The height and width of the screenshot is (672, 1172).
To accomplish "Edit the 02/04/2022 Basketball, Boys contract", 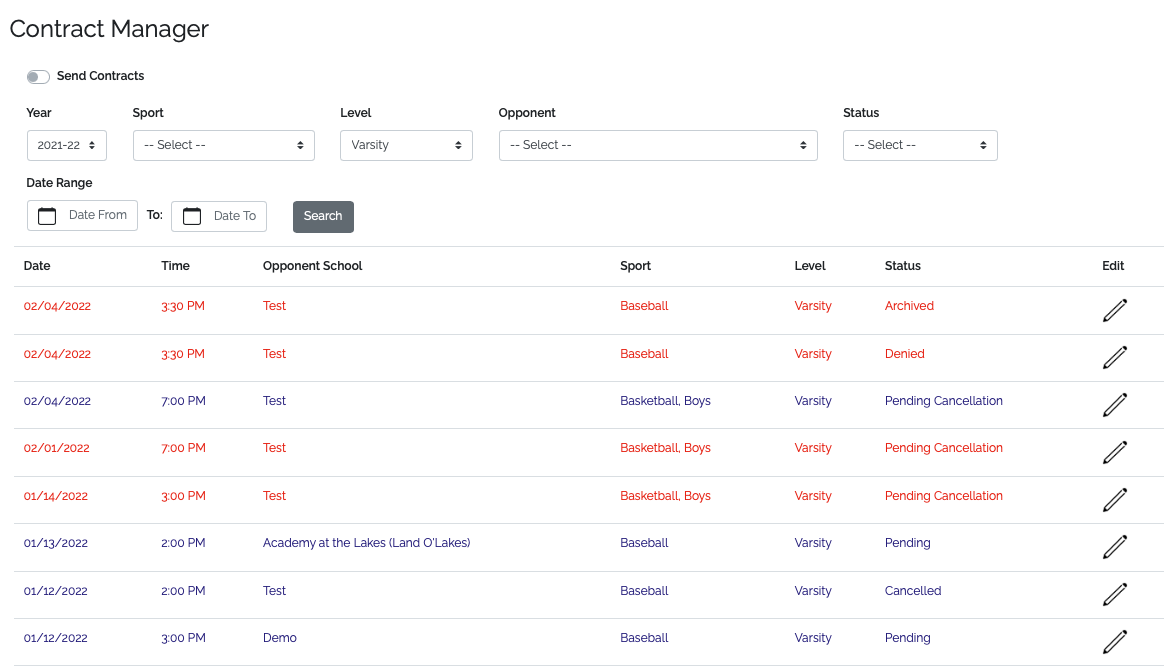I will tap(1114, 405).
